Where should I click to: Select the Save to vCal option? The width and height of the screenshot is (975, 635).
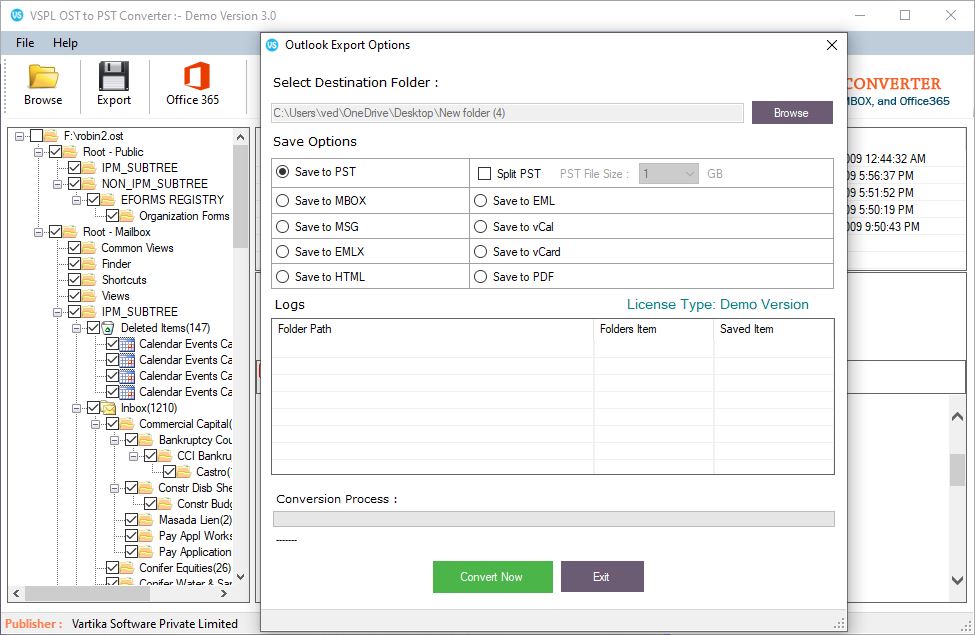(480, 226)
